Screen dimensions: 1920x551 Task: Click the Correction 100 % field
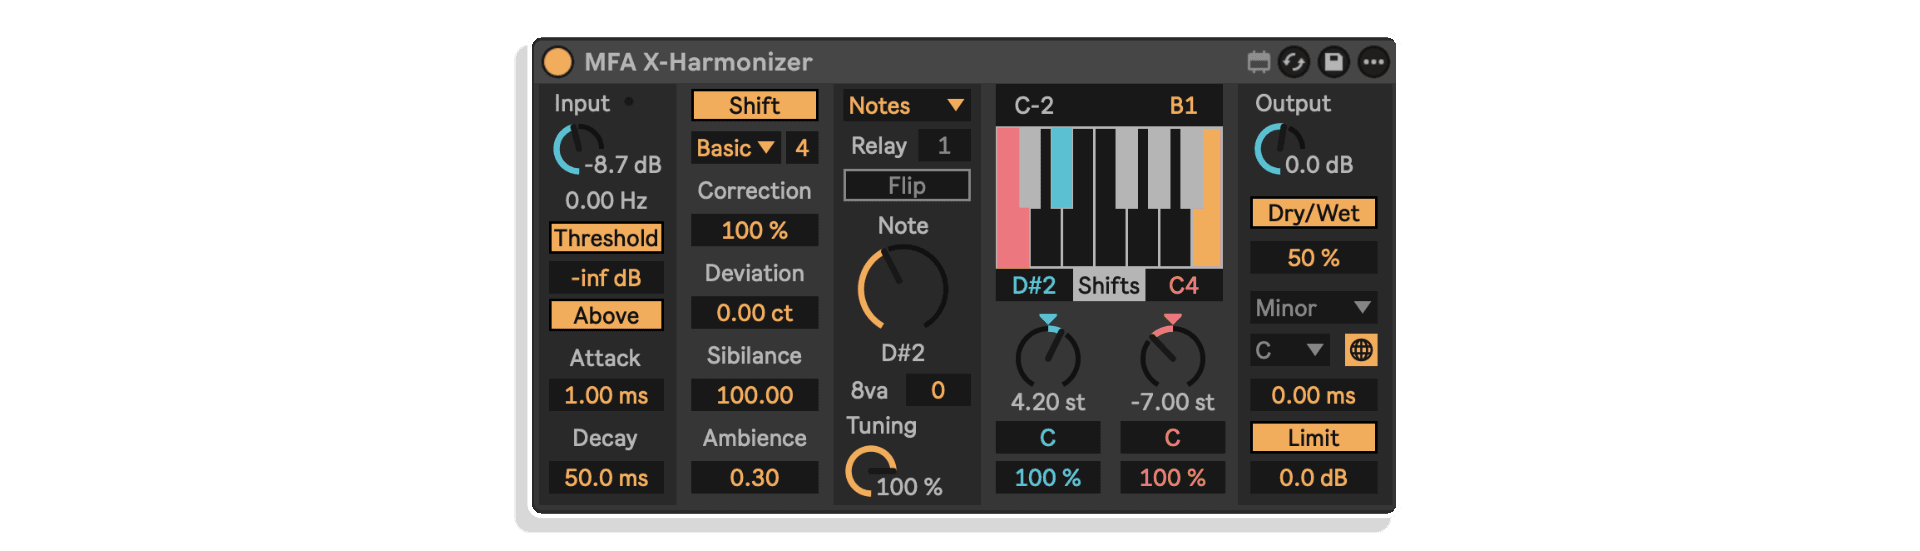click(x=755, y=230)
